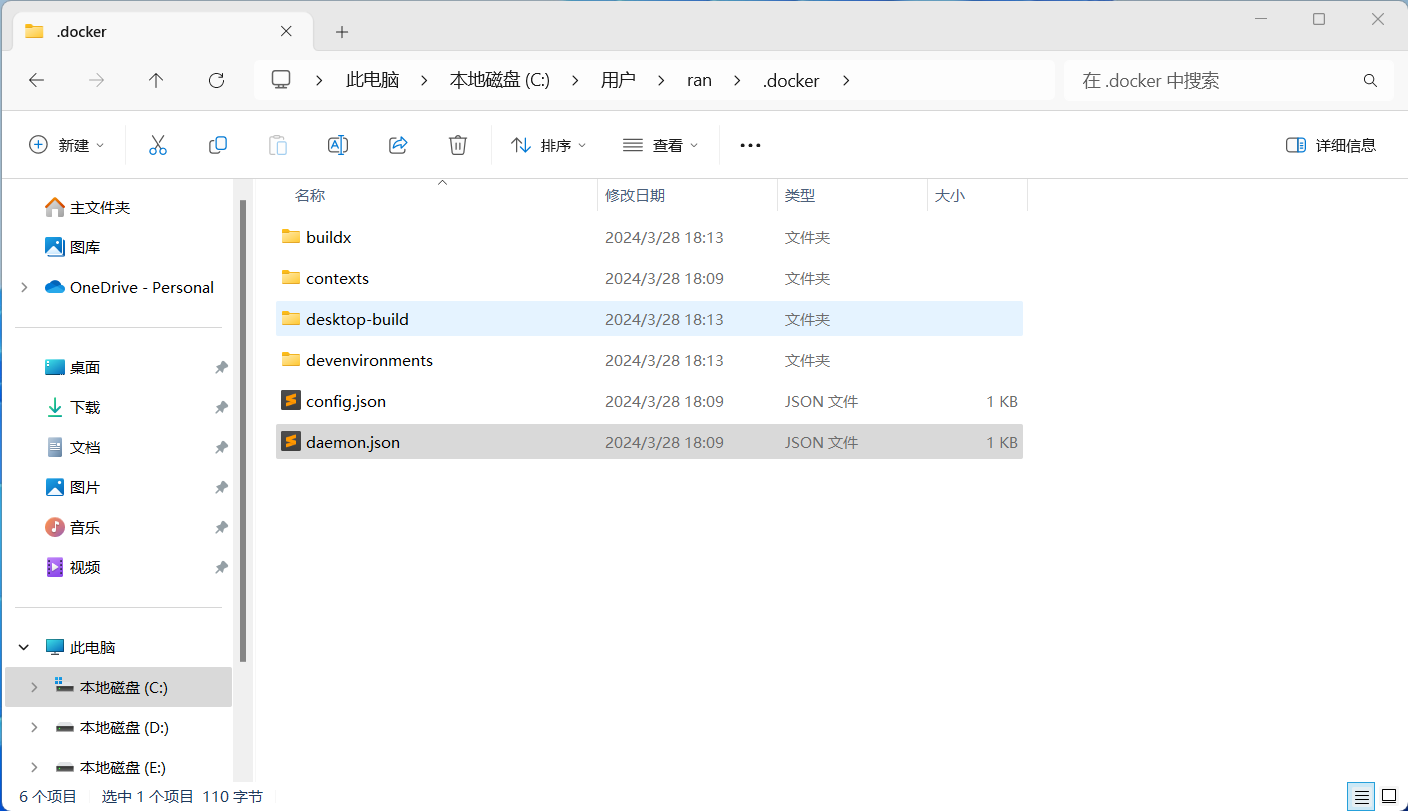This screenshot has height=811, width=1408.
Task: Open the three-dot more options menu
Action: [x=750, y=145]
